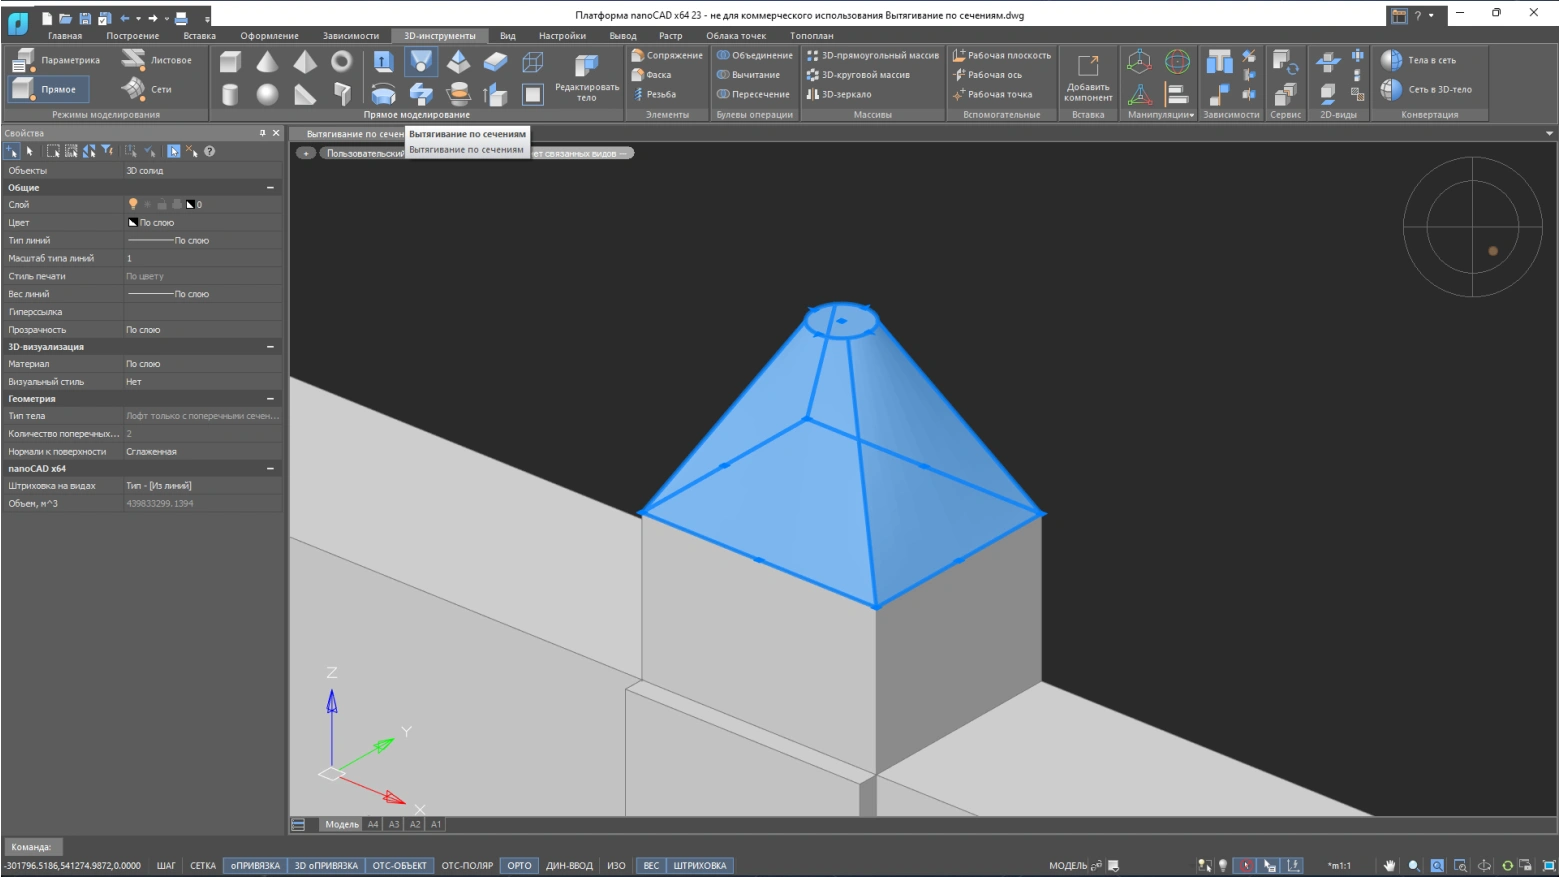Toggle ОРТО mode in status bar
Viewport: 1560px width, 877px height.
(519, 866)
